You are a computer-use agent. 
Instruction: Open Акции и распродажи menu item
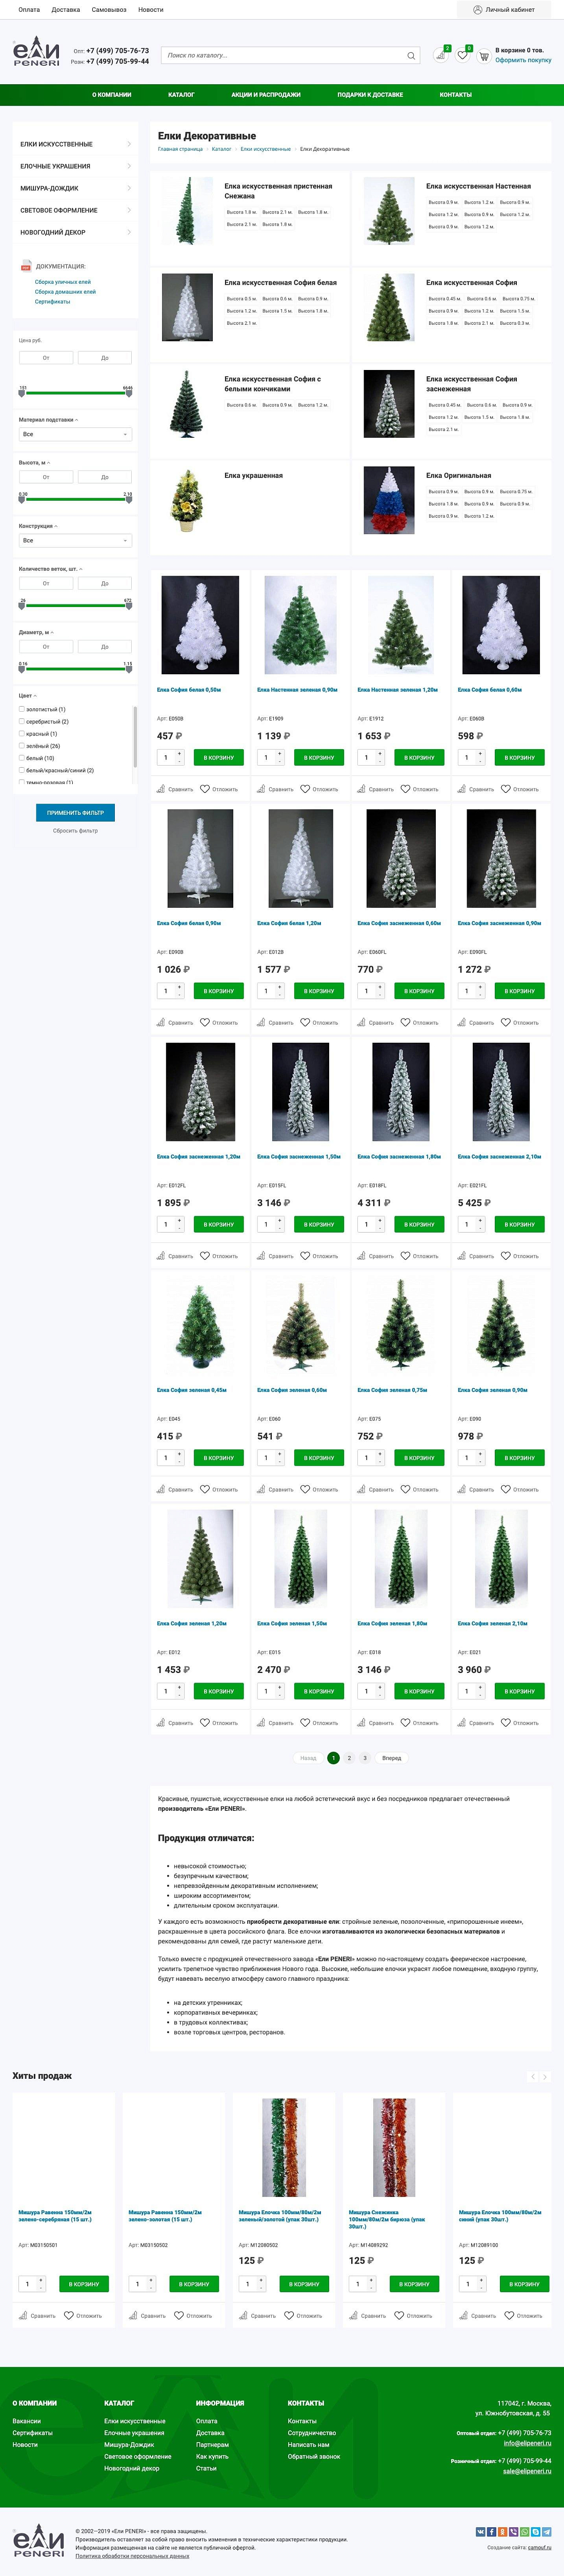pos(266,95)
